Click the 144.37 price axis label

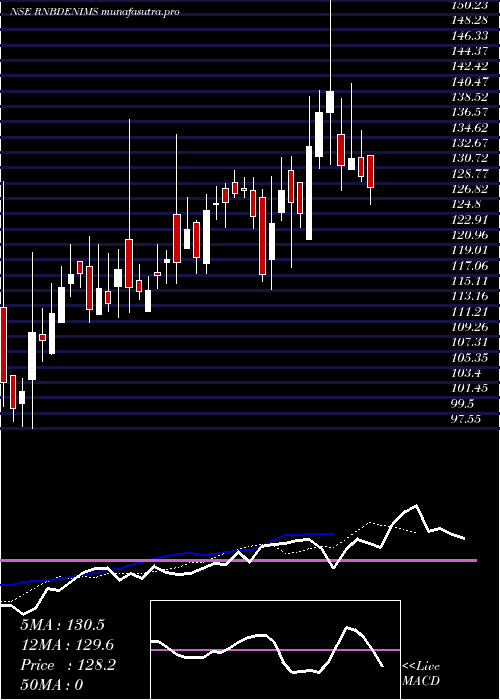pos(471,51)
